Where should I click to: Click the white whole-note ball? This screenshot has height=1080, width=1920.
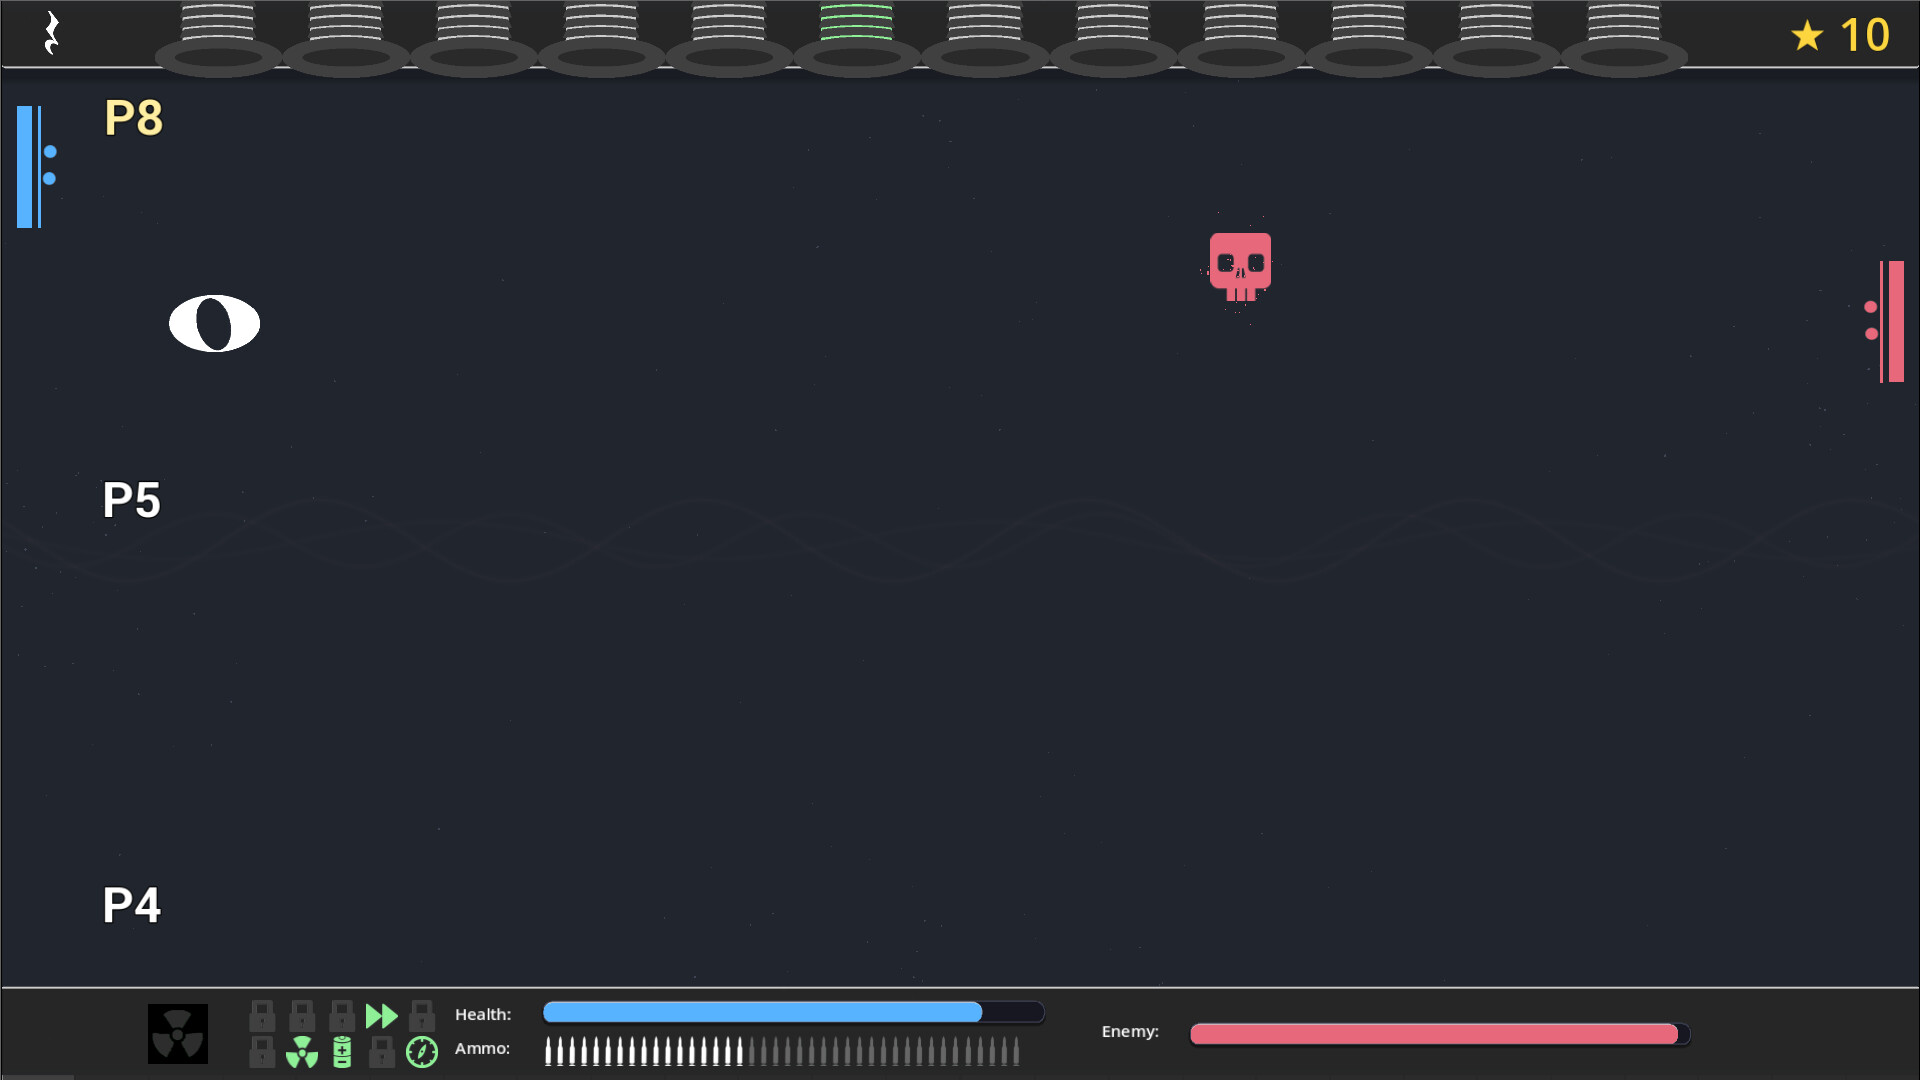[214, 323]
